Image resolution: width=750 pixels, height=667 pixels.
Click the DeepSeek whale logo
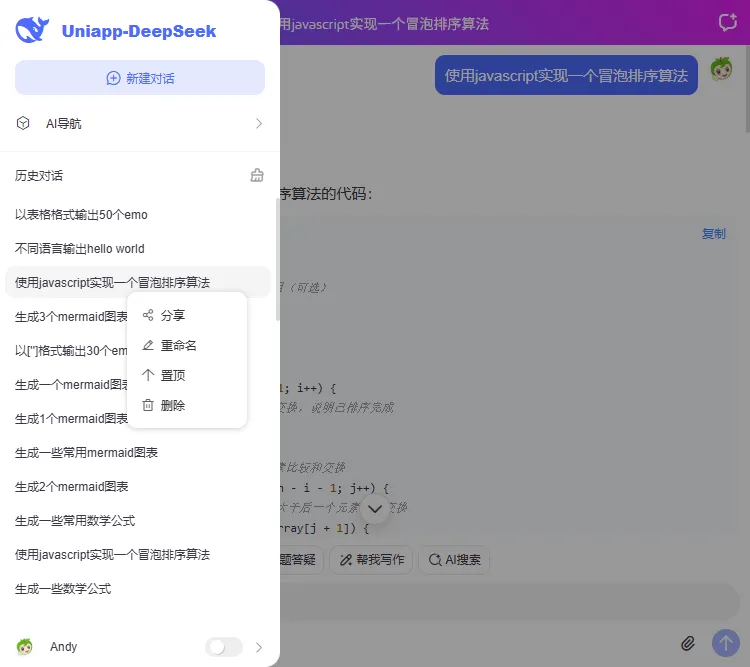click(32, 30)
